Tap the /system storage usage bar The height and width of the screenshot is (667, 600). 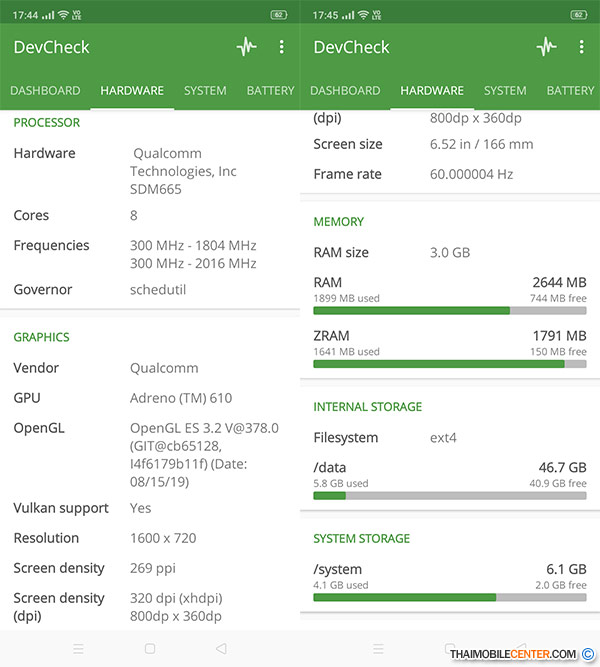point(450,597)
